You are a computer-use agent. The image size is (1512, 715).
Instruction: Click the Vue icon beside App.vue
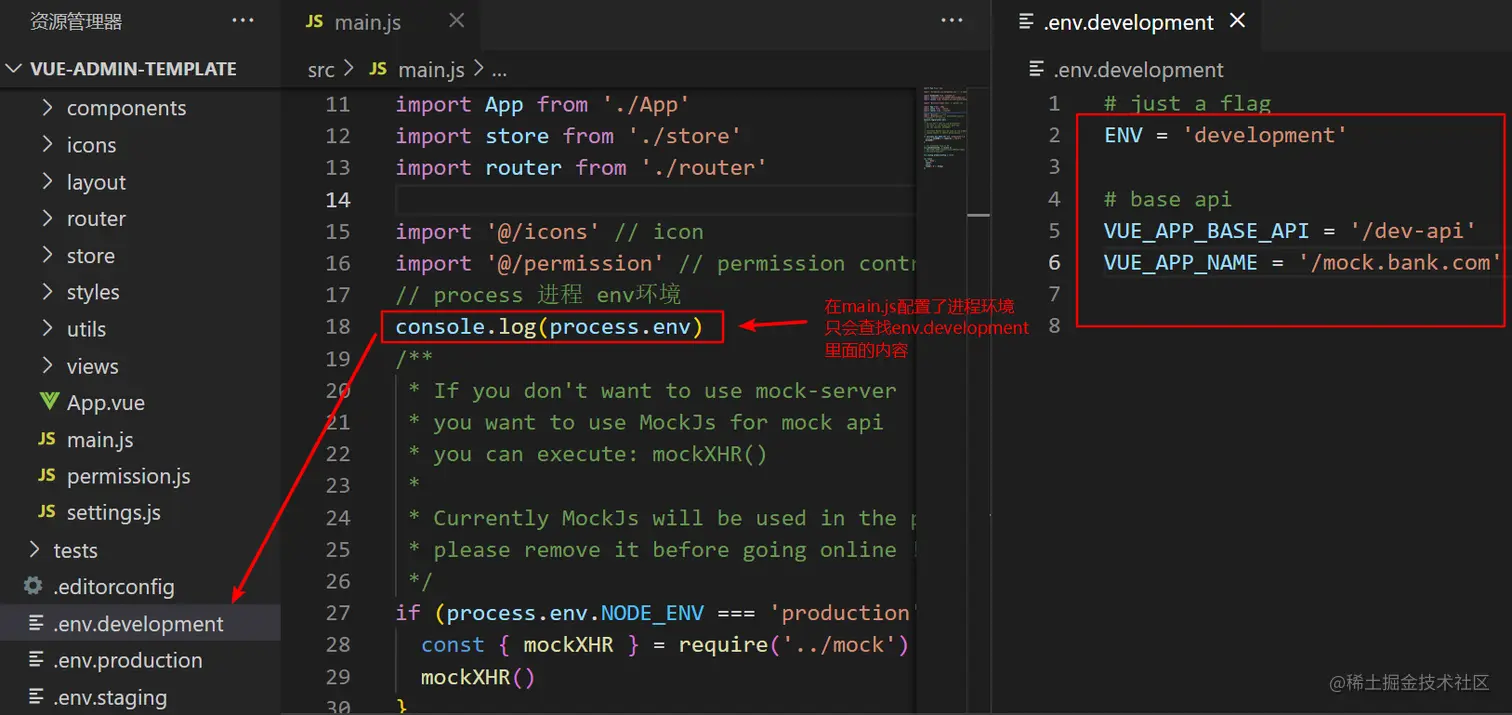49,402
